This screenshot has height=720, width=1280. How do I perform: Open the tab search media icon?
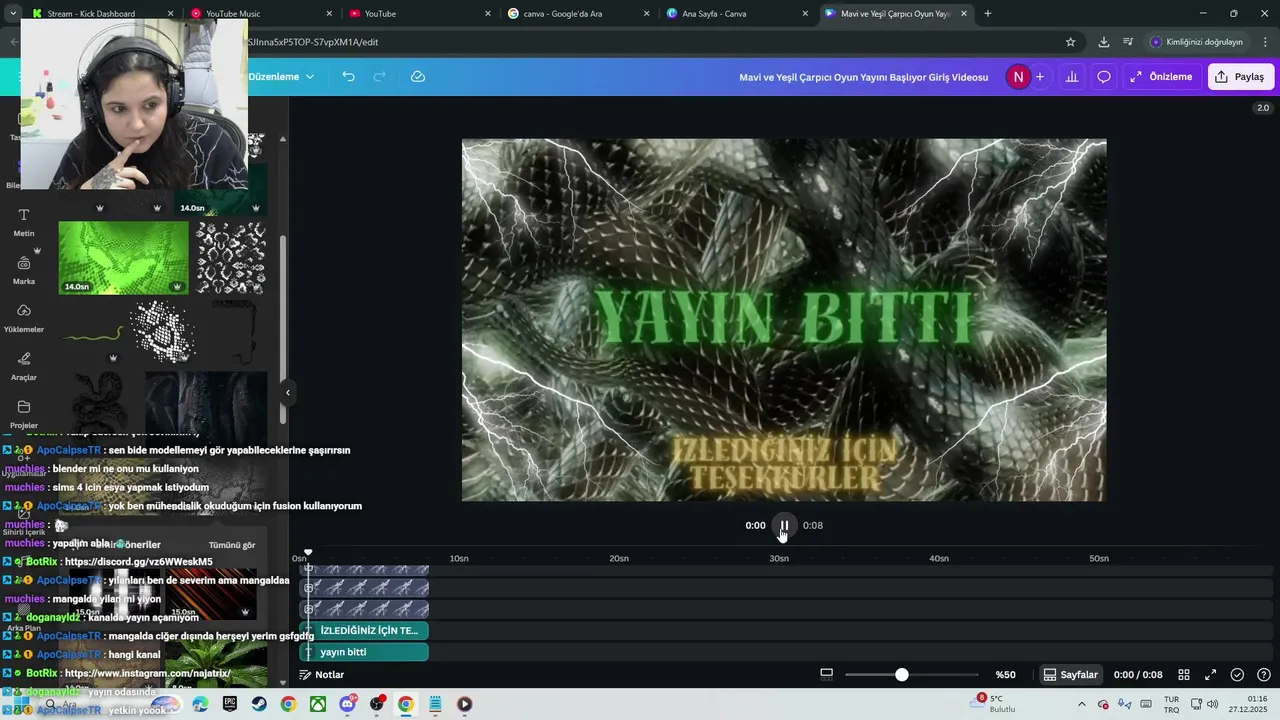pos(1128,42)
